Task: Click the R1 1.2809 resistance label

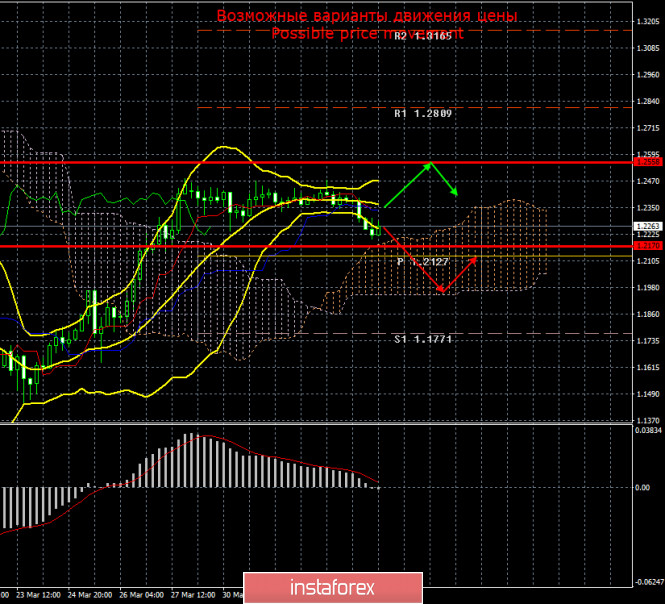Action: pos(423,113)
